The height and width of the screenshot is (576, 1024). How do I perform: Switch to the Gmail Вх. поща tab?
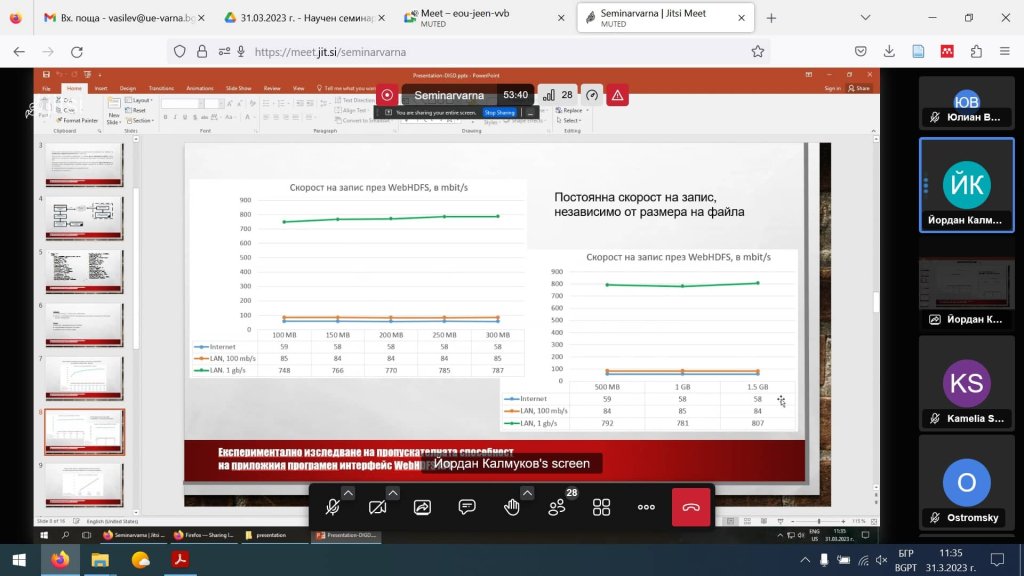(123, 18)
